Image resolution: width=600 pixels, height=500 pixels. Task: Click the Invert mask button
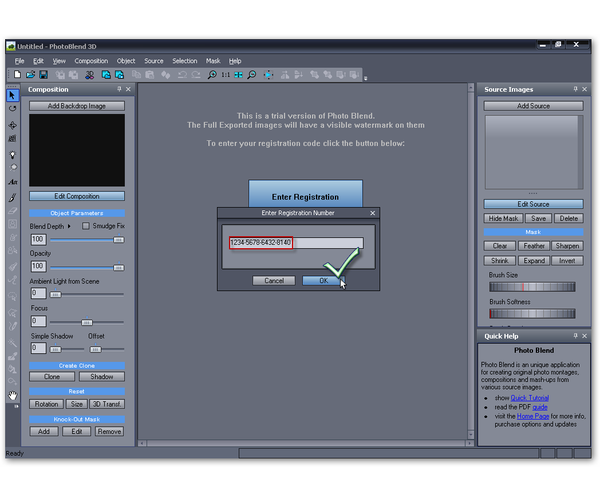point(567,261)
